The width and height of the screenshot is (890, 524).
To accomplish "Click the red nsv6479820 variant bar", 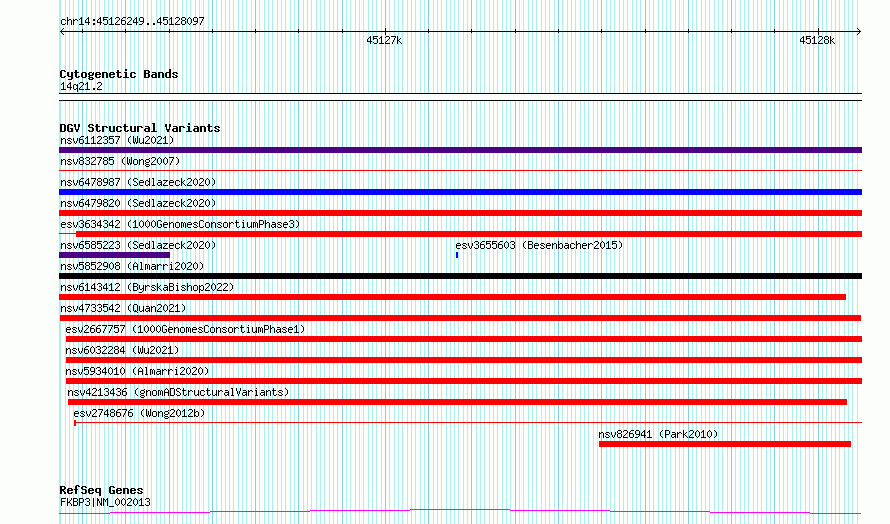I will click(460, 213).
